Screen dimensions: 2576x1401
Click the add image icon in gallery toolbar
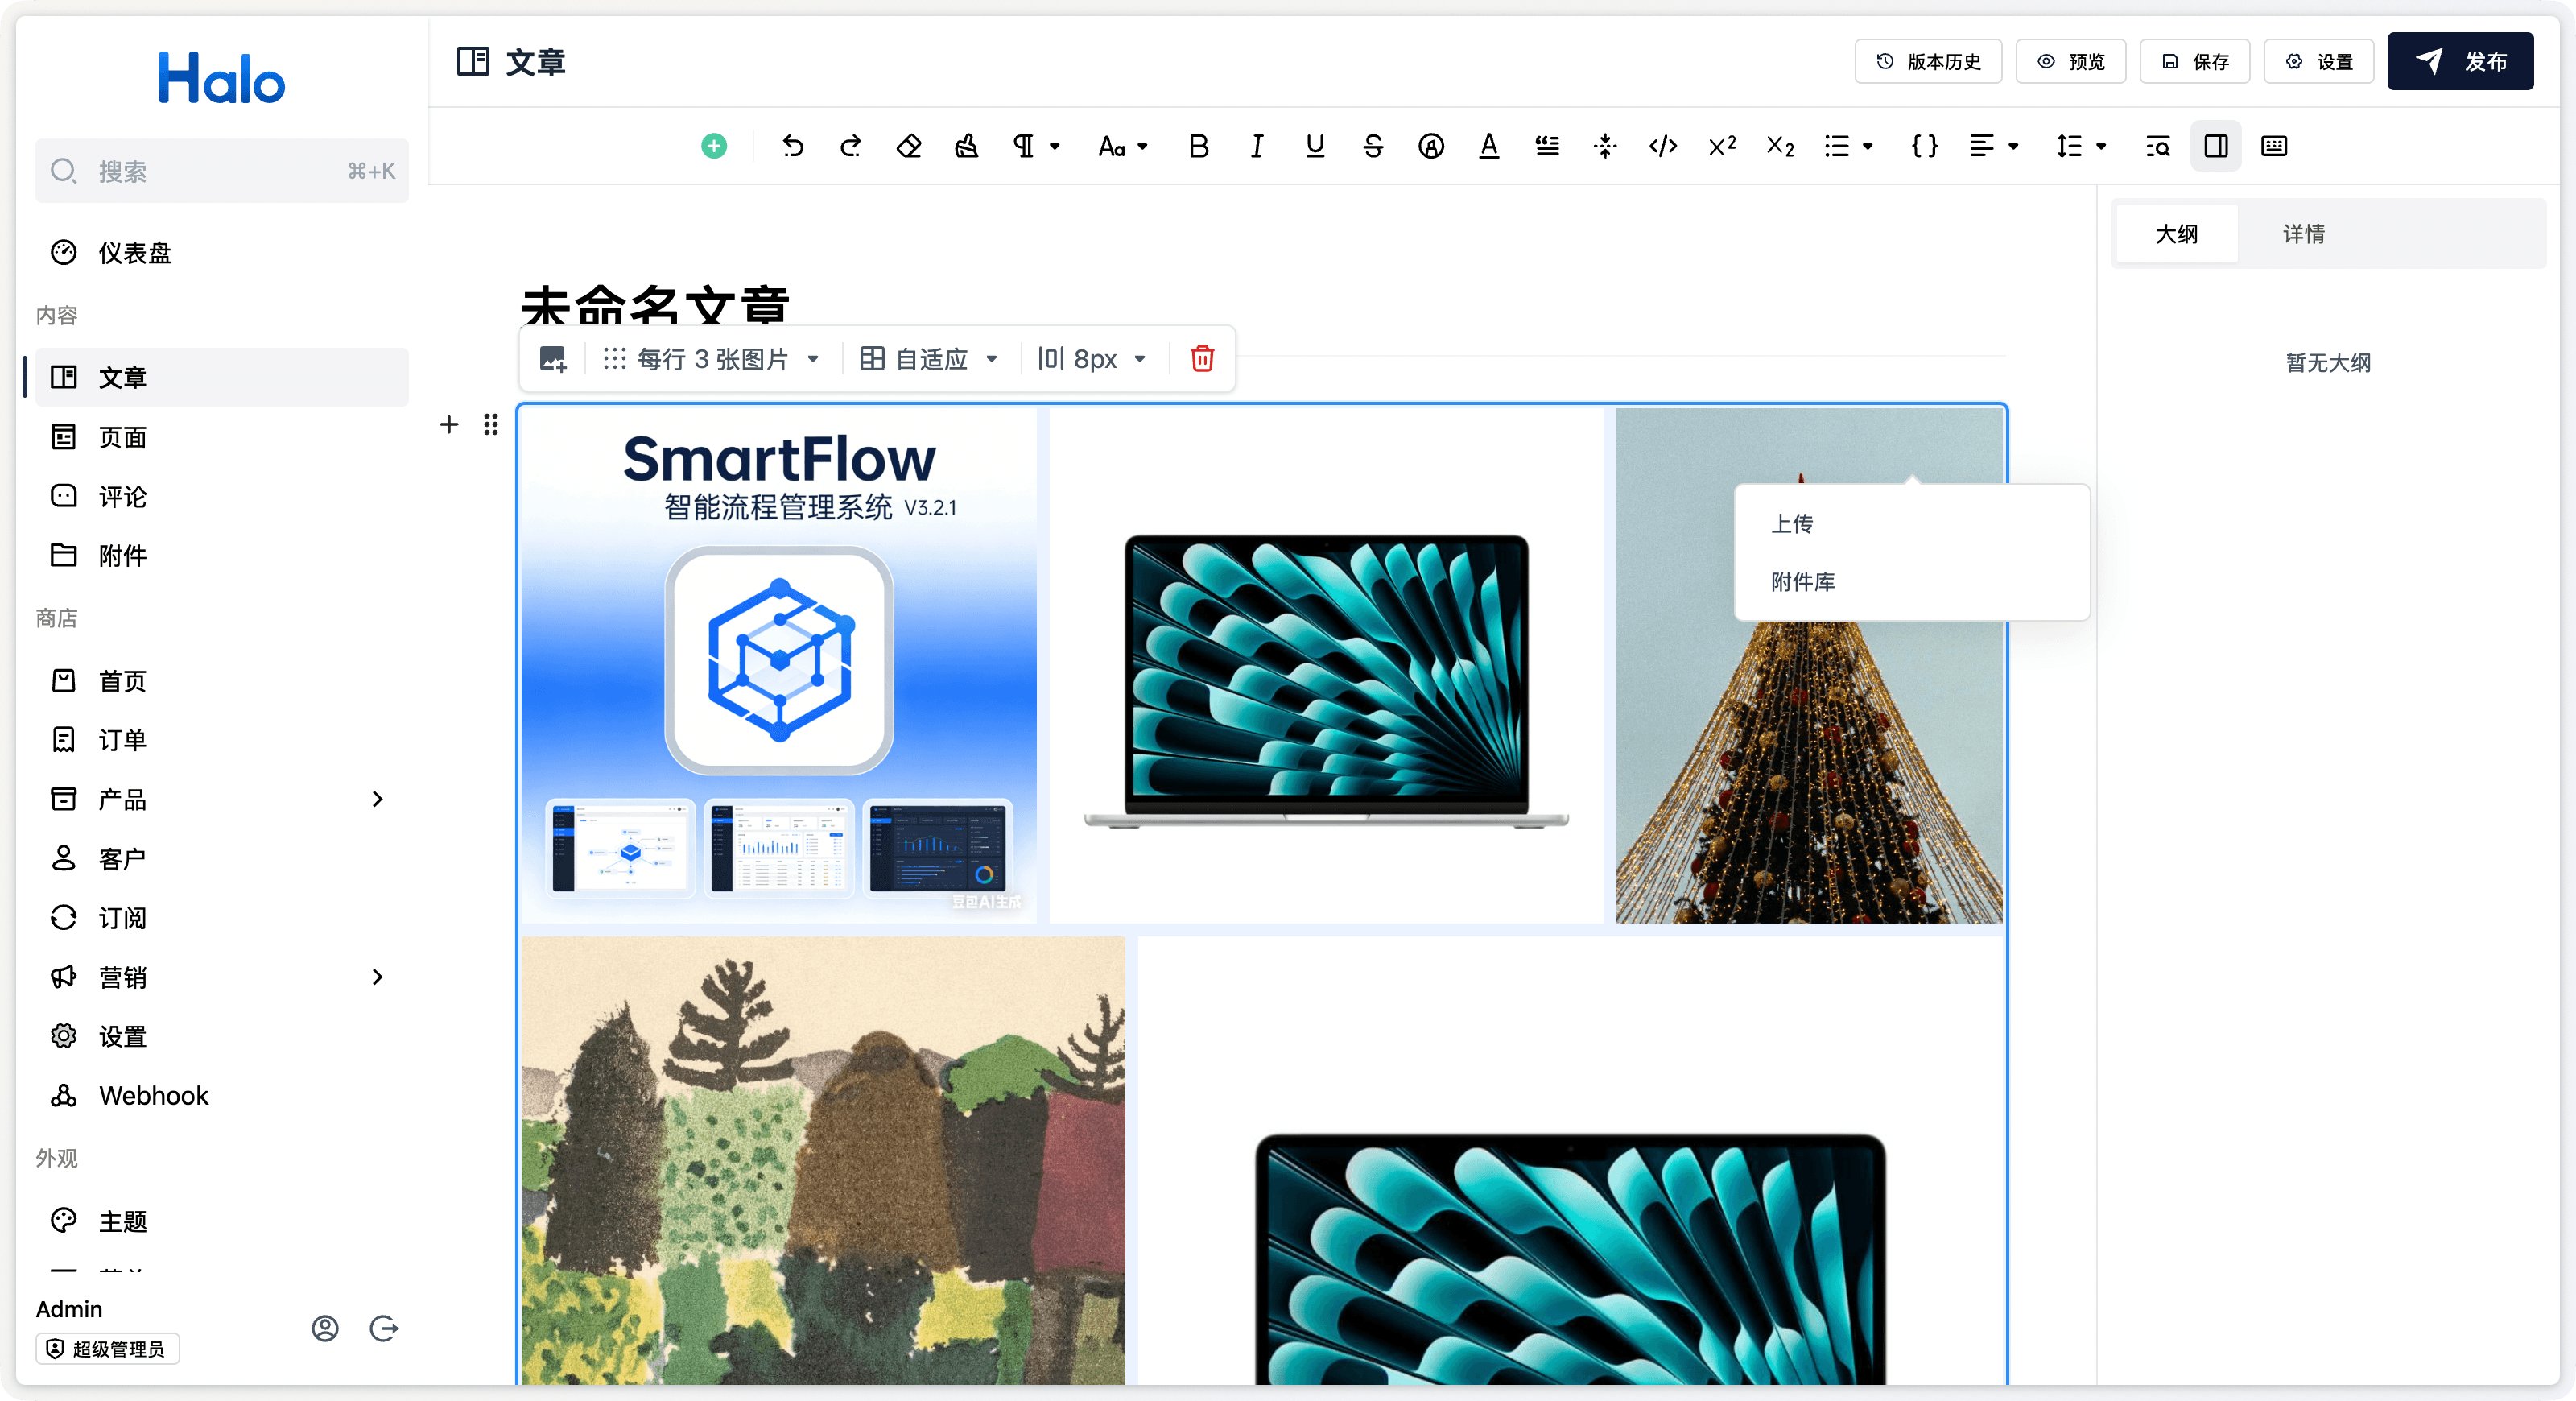click(553, 359)
